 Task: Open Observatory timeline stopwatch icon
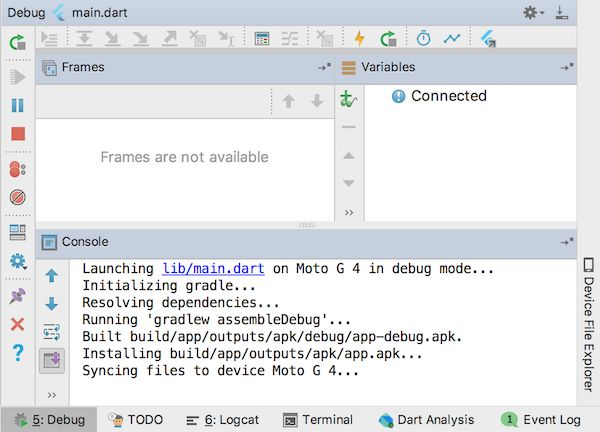coord(424,38)
